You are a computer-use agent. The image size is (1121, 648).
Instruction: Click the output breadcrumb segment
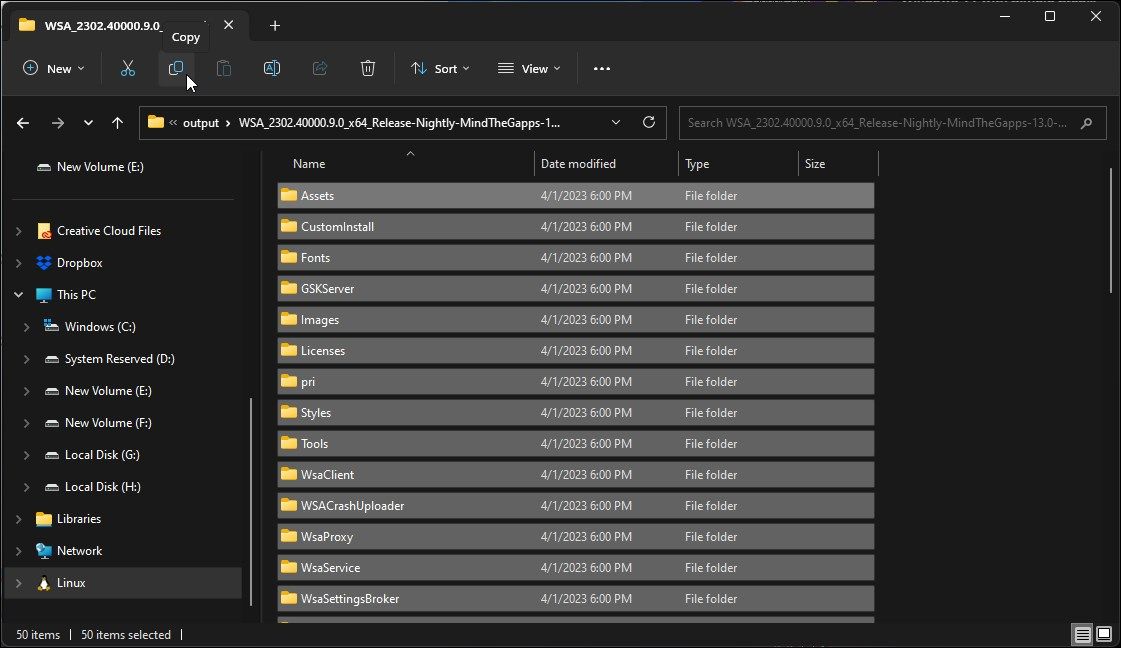point(201,123)
